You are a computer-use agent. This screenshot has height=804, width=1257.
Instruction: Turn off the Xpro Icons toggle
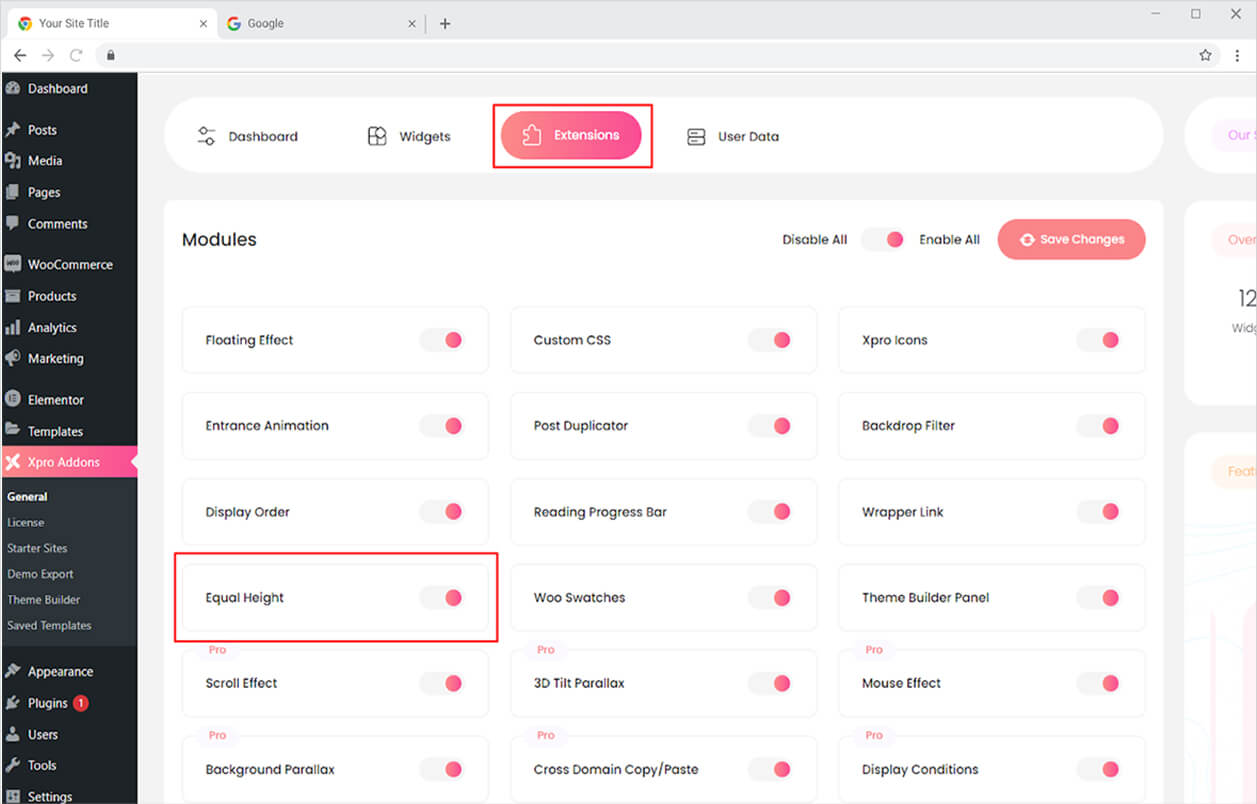[x=1098, y=340]
